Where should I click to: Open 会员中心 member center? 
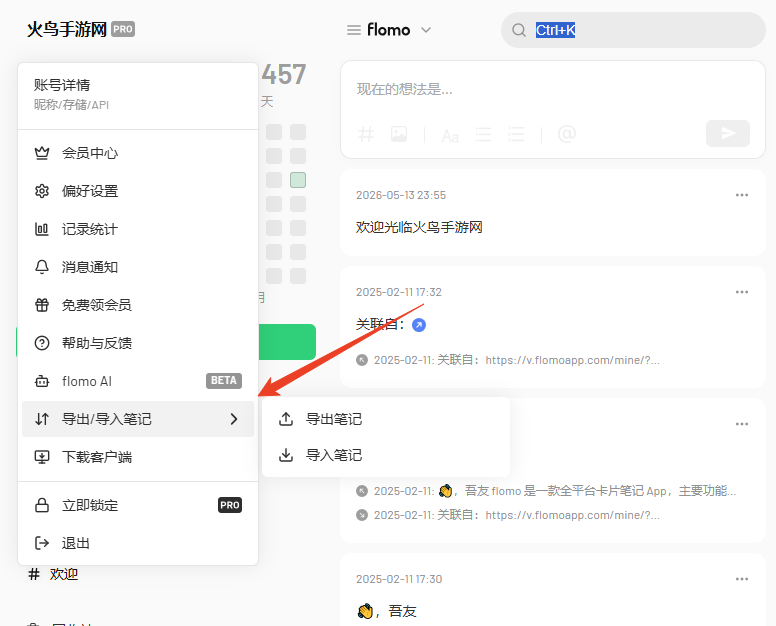click(x=138, y=153)
